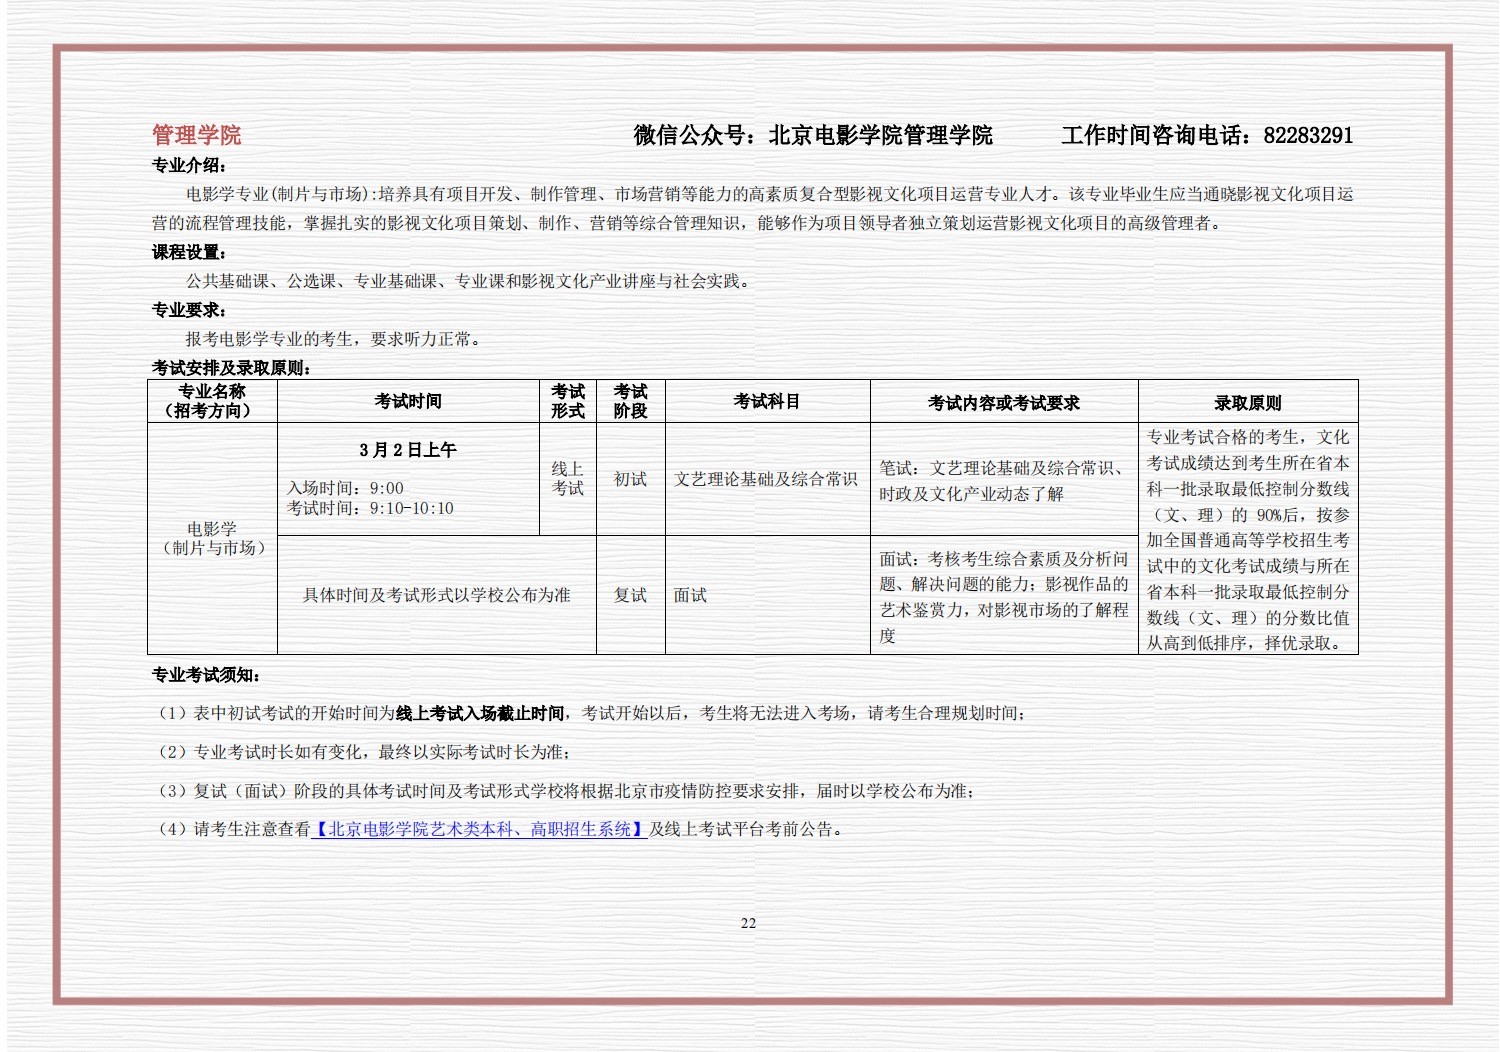This screenshot has width=1500, height=1052.
Task: Click the consultation phone number 82283291
Action: click(1307, 135)
